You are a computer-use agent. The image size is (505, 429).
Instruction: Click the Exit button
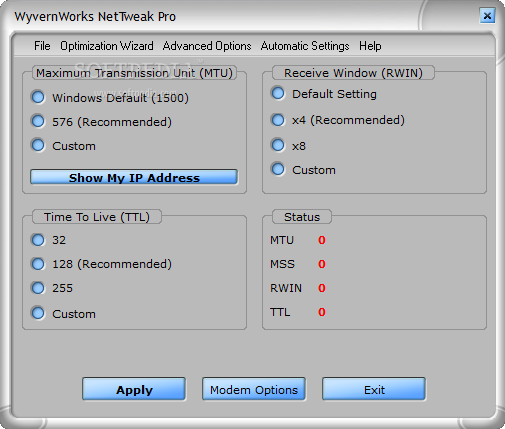(x=374, y=389)
